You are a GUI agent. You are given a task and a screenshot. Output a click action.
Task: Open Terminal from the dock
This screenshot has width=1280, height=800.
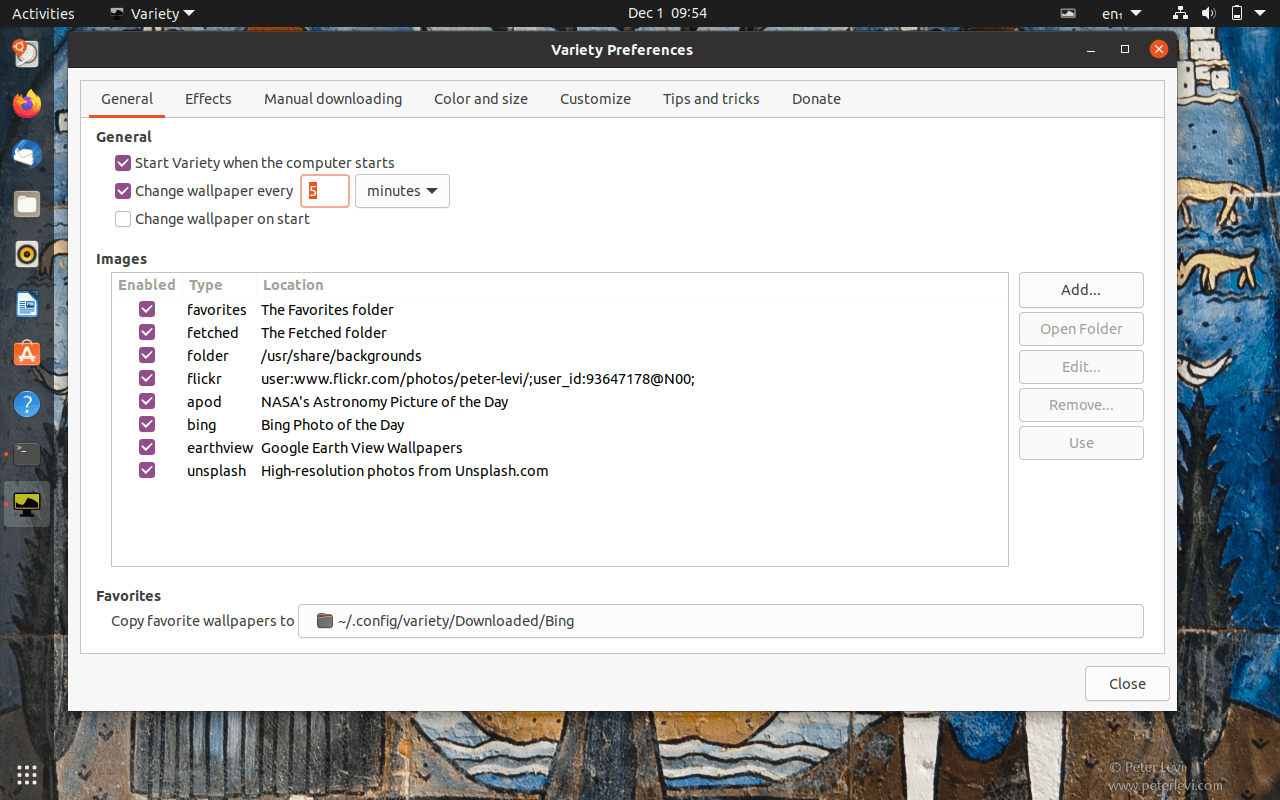click(27, 454)
